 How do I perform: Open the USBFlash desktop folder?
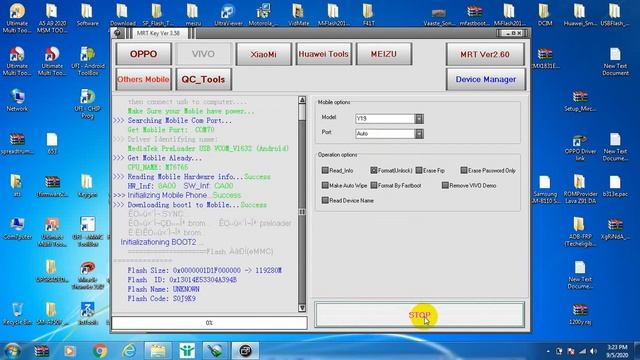pos(614,16)
